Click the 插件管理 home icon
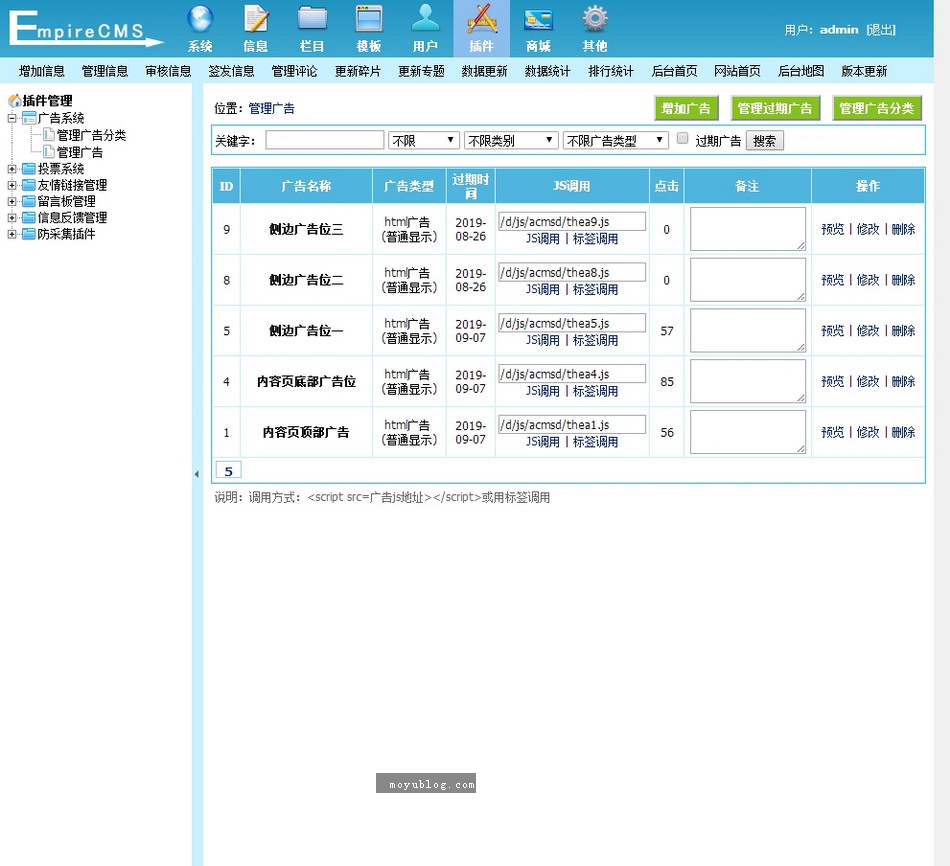The height and width of the screenshot is (866, 950). [x=15, y=101]
